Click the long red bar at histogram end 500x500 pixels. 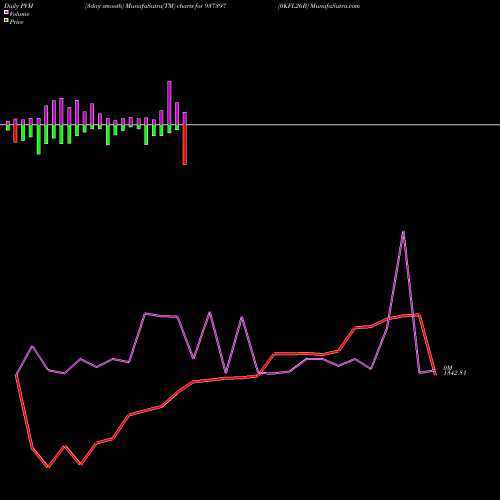(185, 144)
